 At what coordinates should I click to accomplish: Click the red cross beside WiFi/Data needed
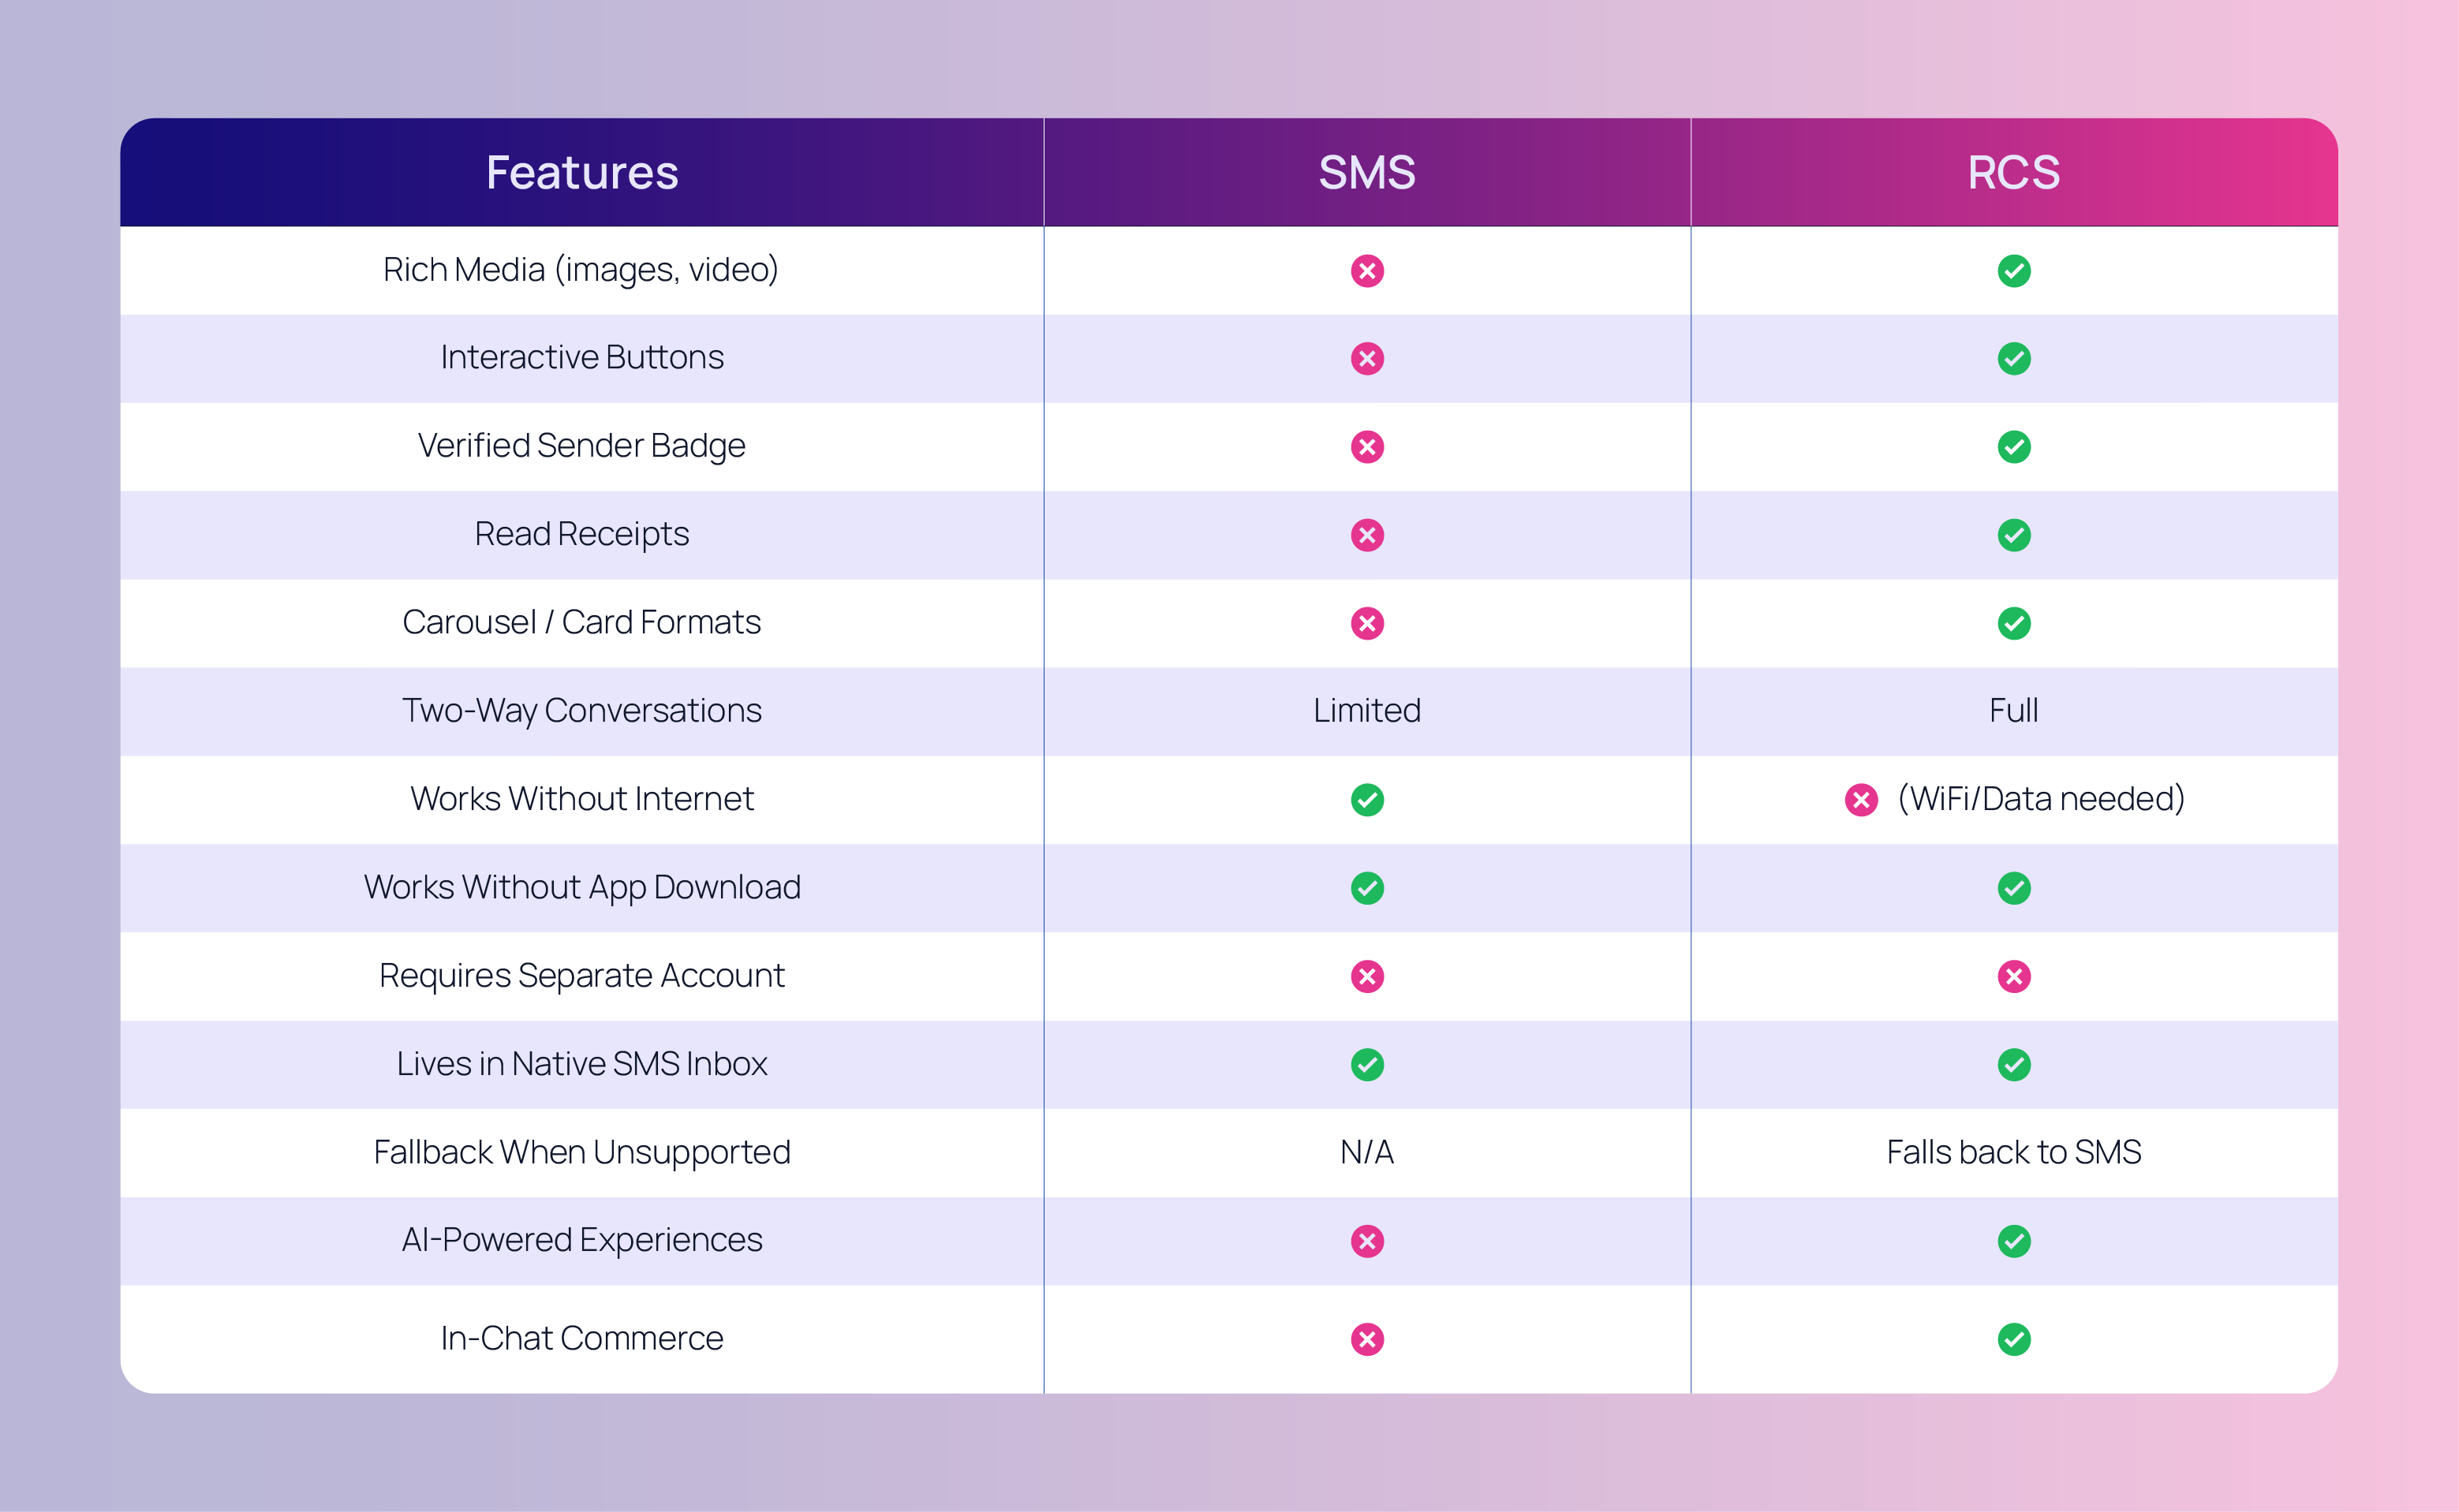click(1860, 800)
